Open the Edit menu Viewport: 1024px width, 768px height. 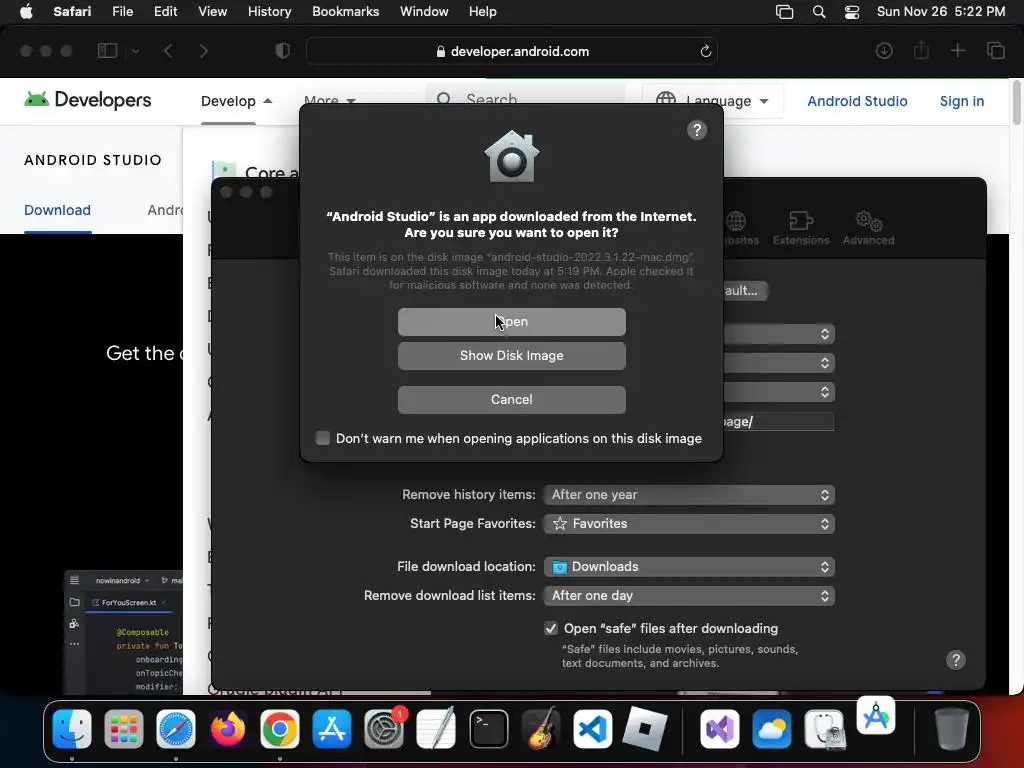point(165,12)
